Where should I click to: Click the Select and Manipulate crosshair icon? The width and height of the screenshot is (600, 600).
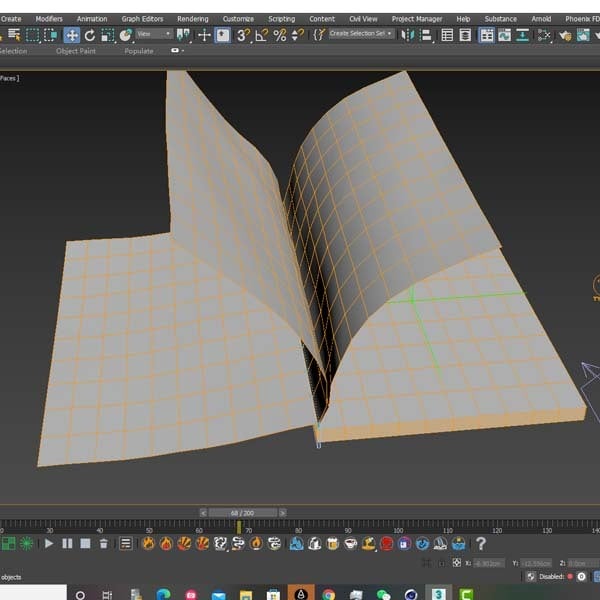pos(204,36)
